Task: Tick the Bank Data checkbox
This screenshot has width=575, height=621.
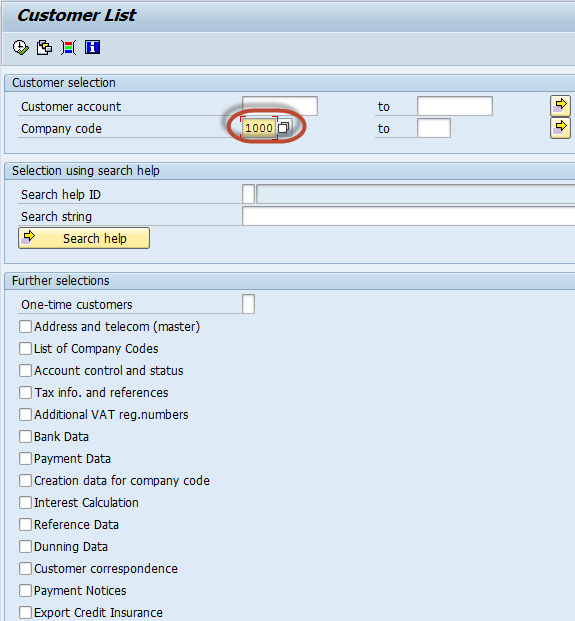Action: (x=25, y=436)
